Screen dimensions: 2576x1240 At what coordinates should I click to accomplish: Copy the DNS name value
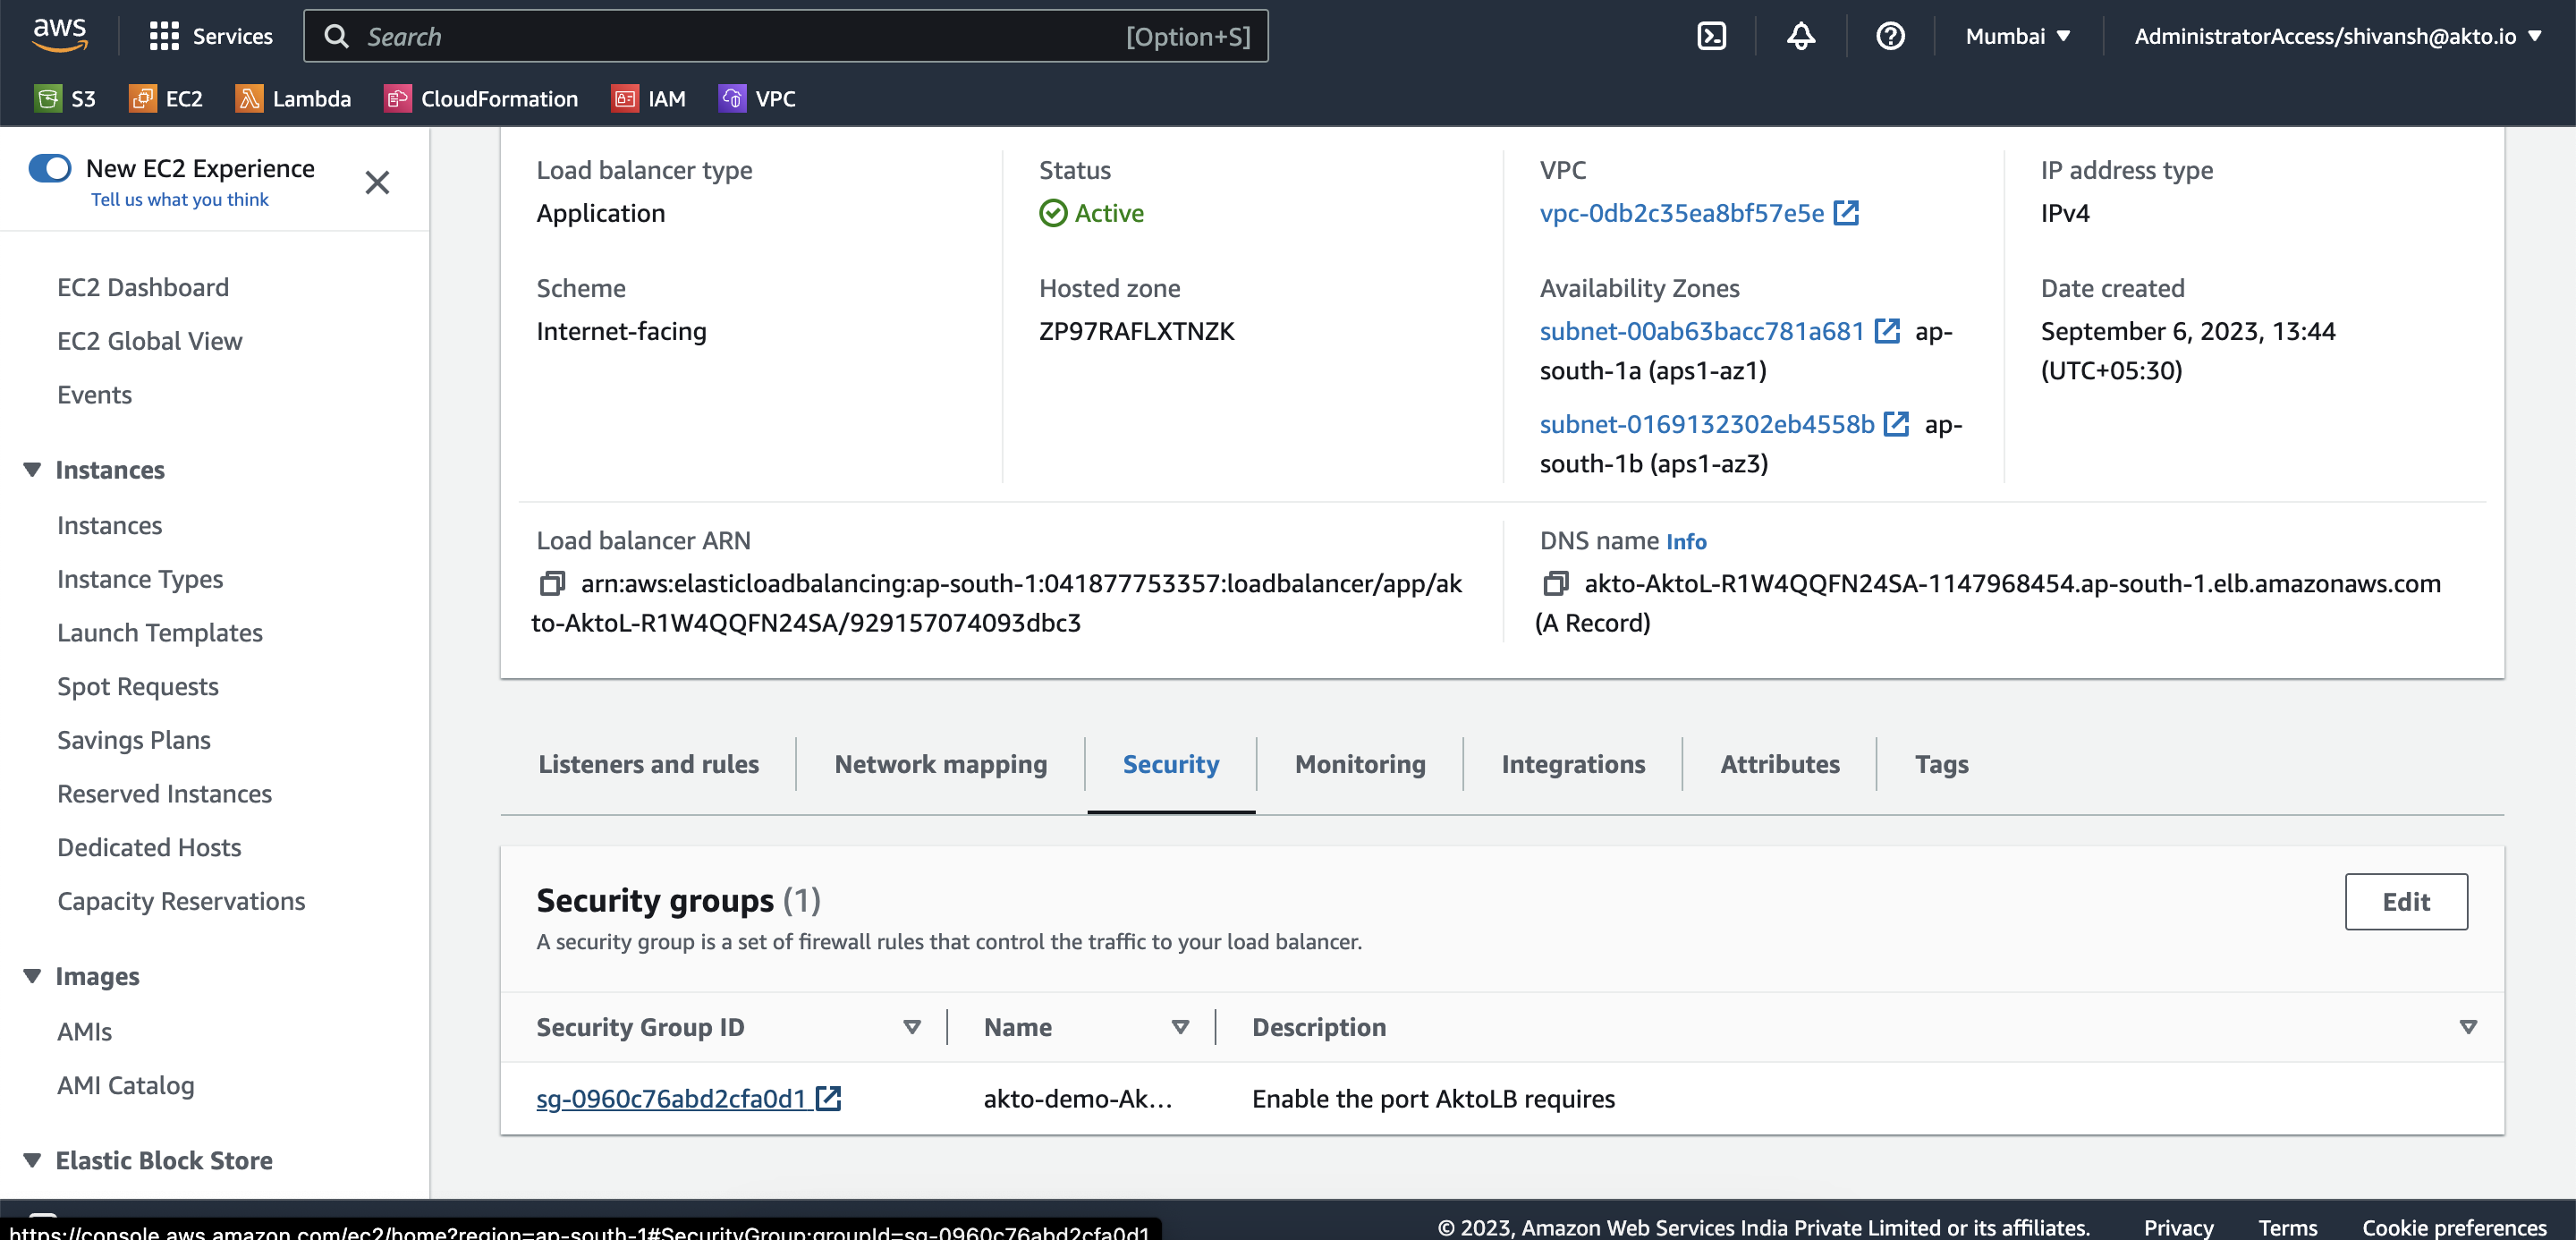tap(1555, 583)
